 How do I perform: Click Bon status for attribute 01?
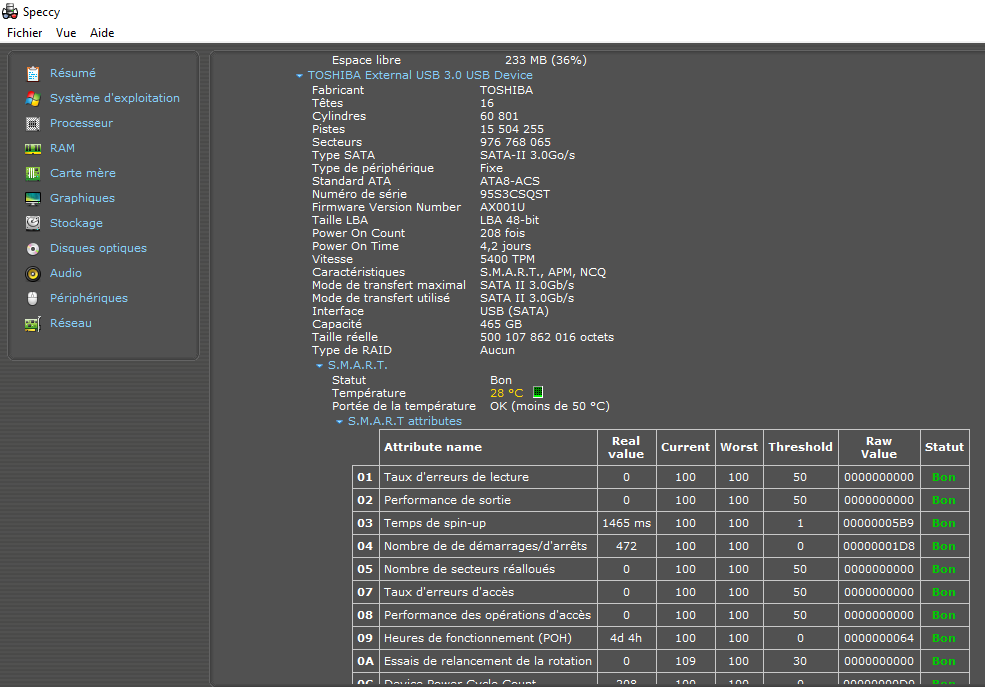pos(944,477)
